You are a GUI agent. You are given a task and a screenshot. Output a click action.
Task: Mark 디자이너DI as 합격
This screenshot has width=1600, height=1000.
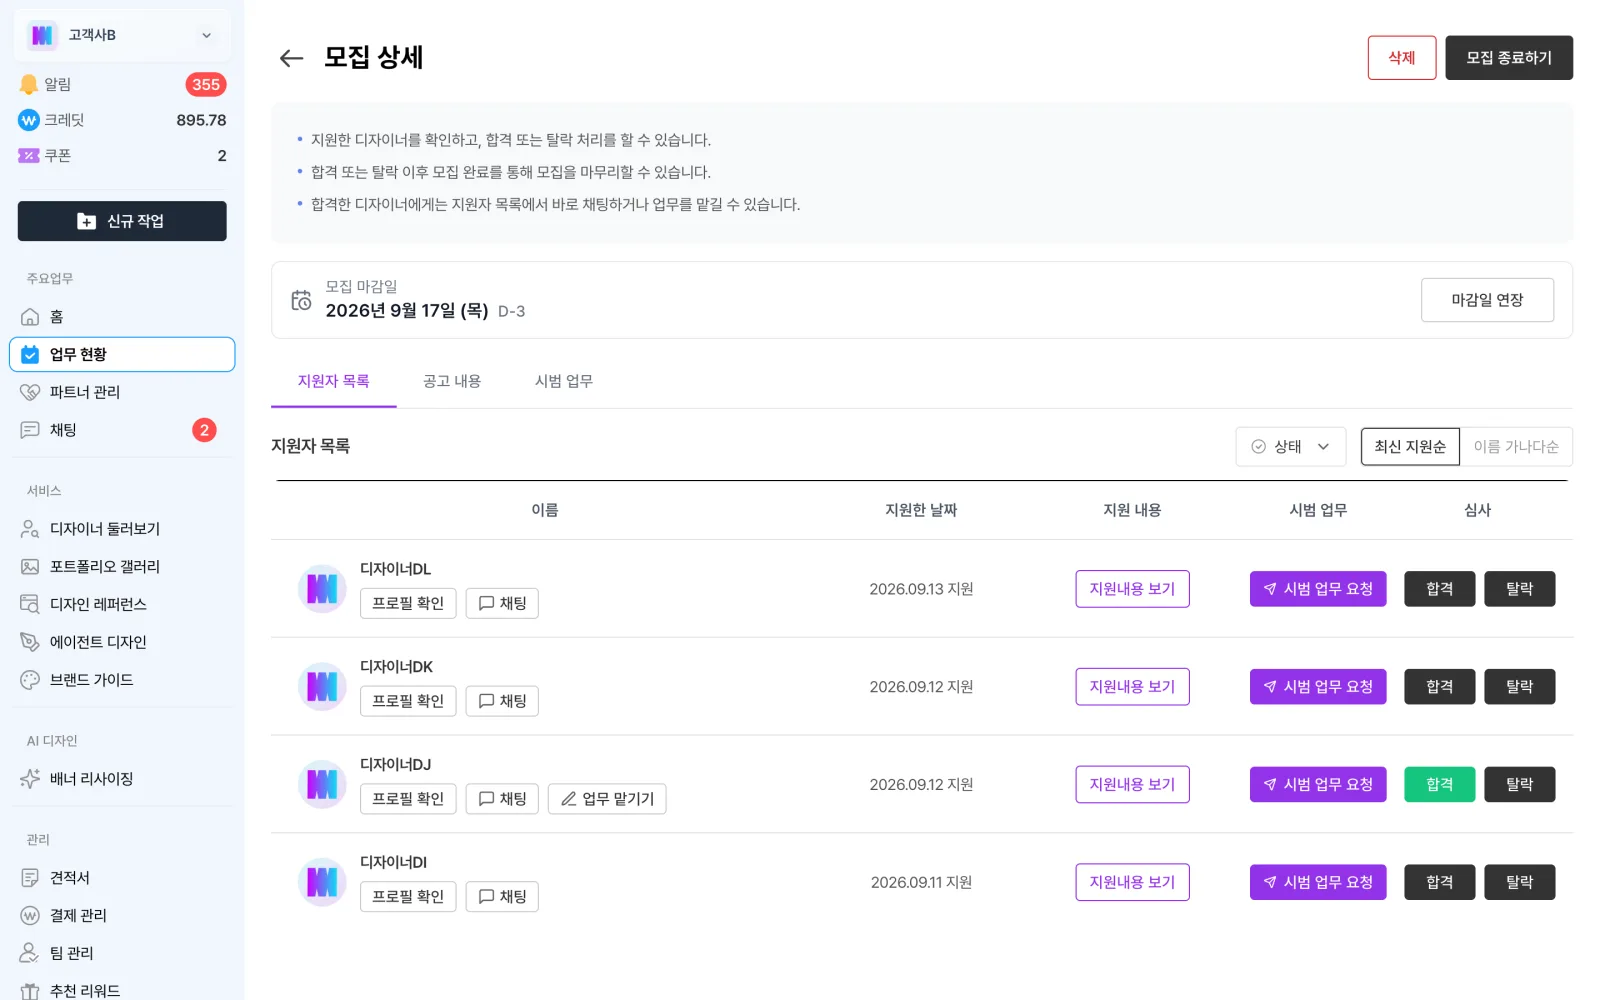[1439, 883]
